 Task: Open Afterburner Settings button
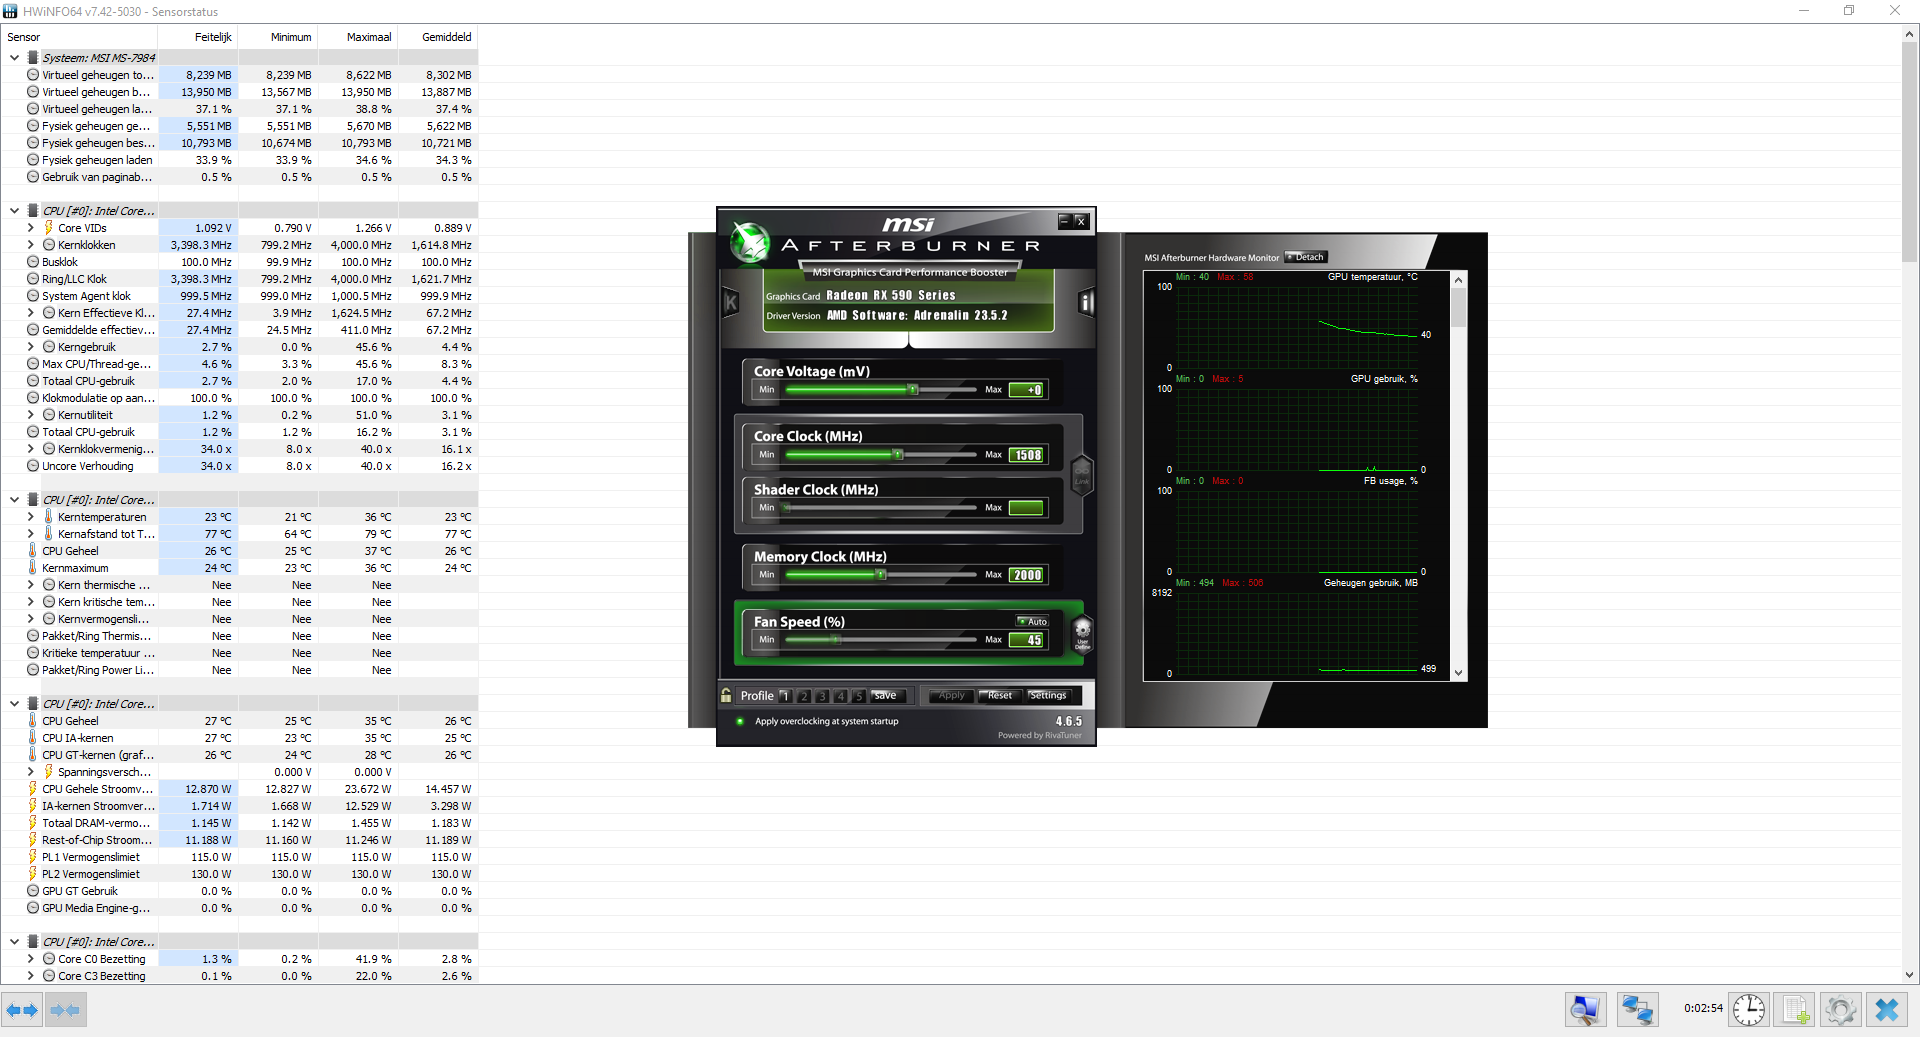(x=1048, y=696)
